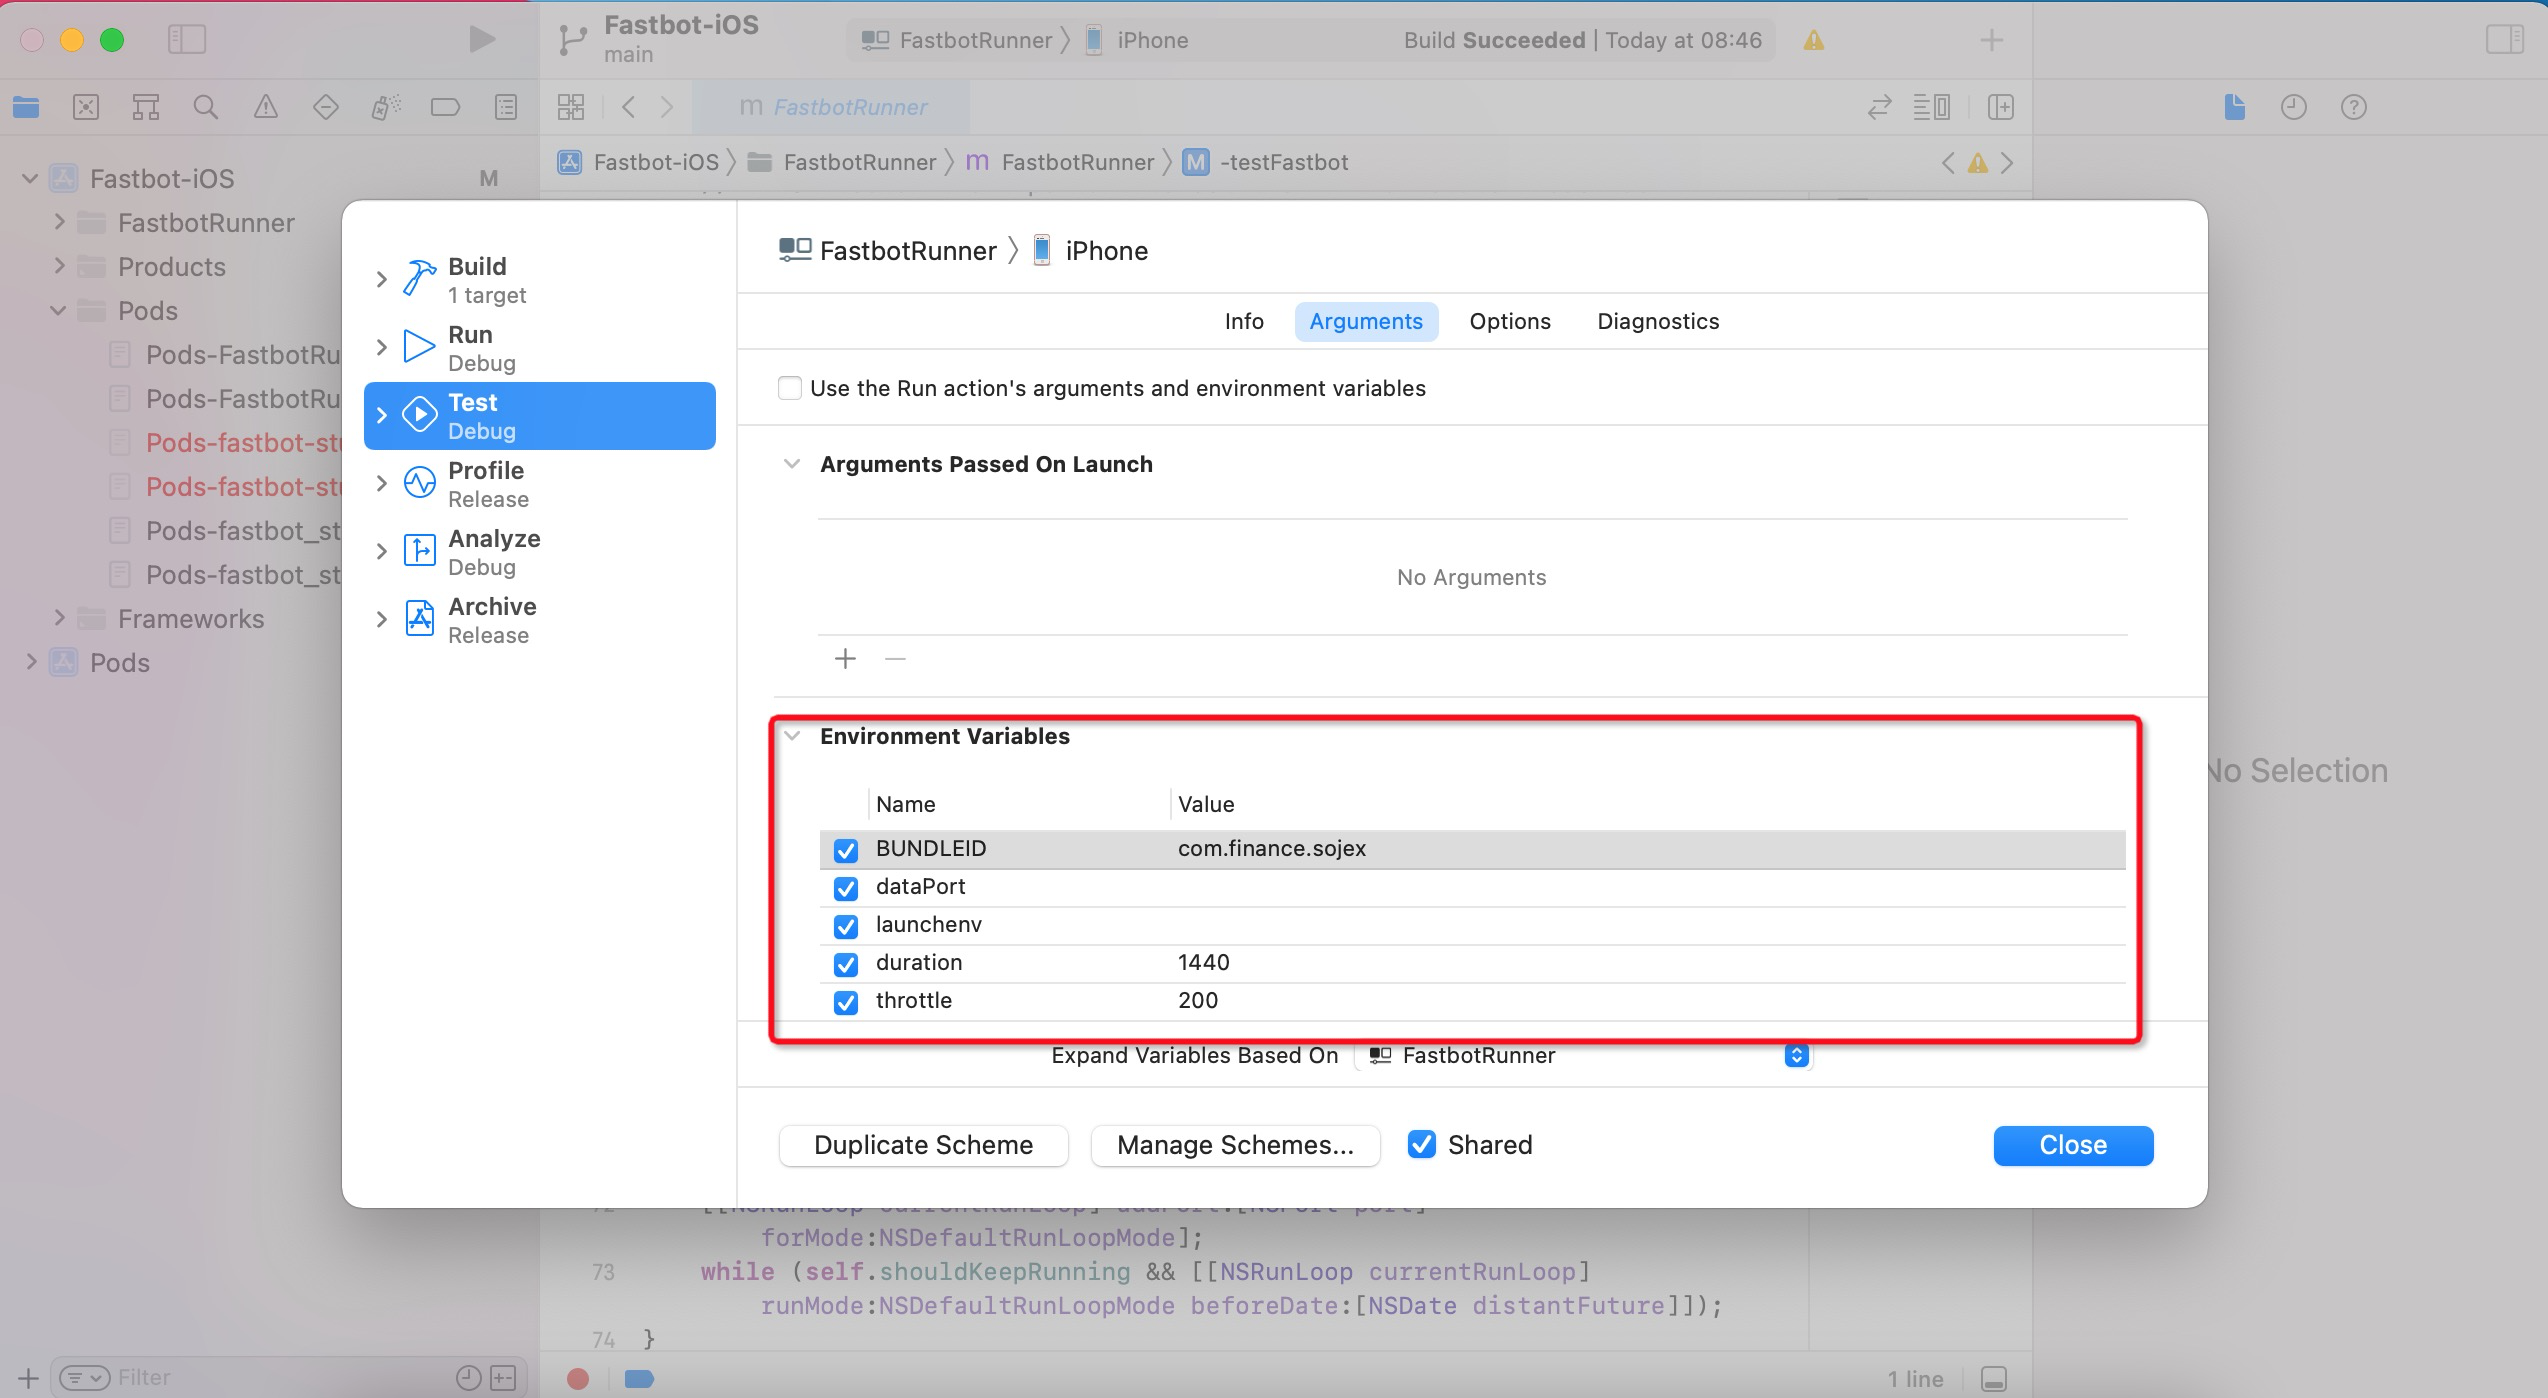
Task: Collapse the Environment Variables section
Action: point(792,736)
